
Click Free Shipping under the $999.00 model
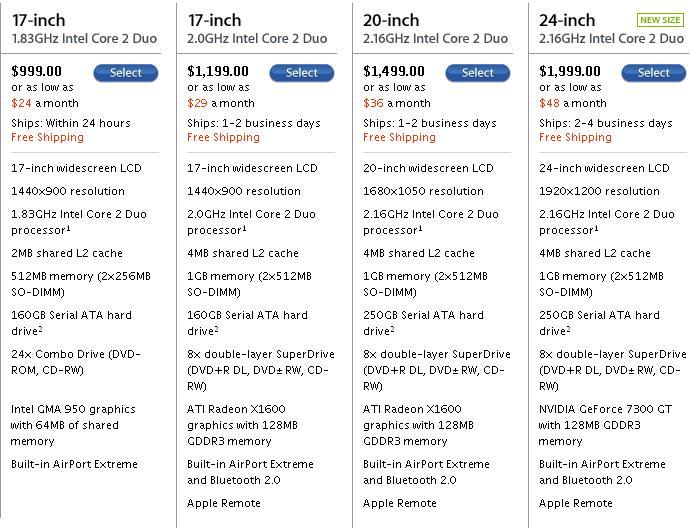click(x=48, y=138)
